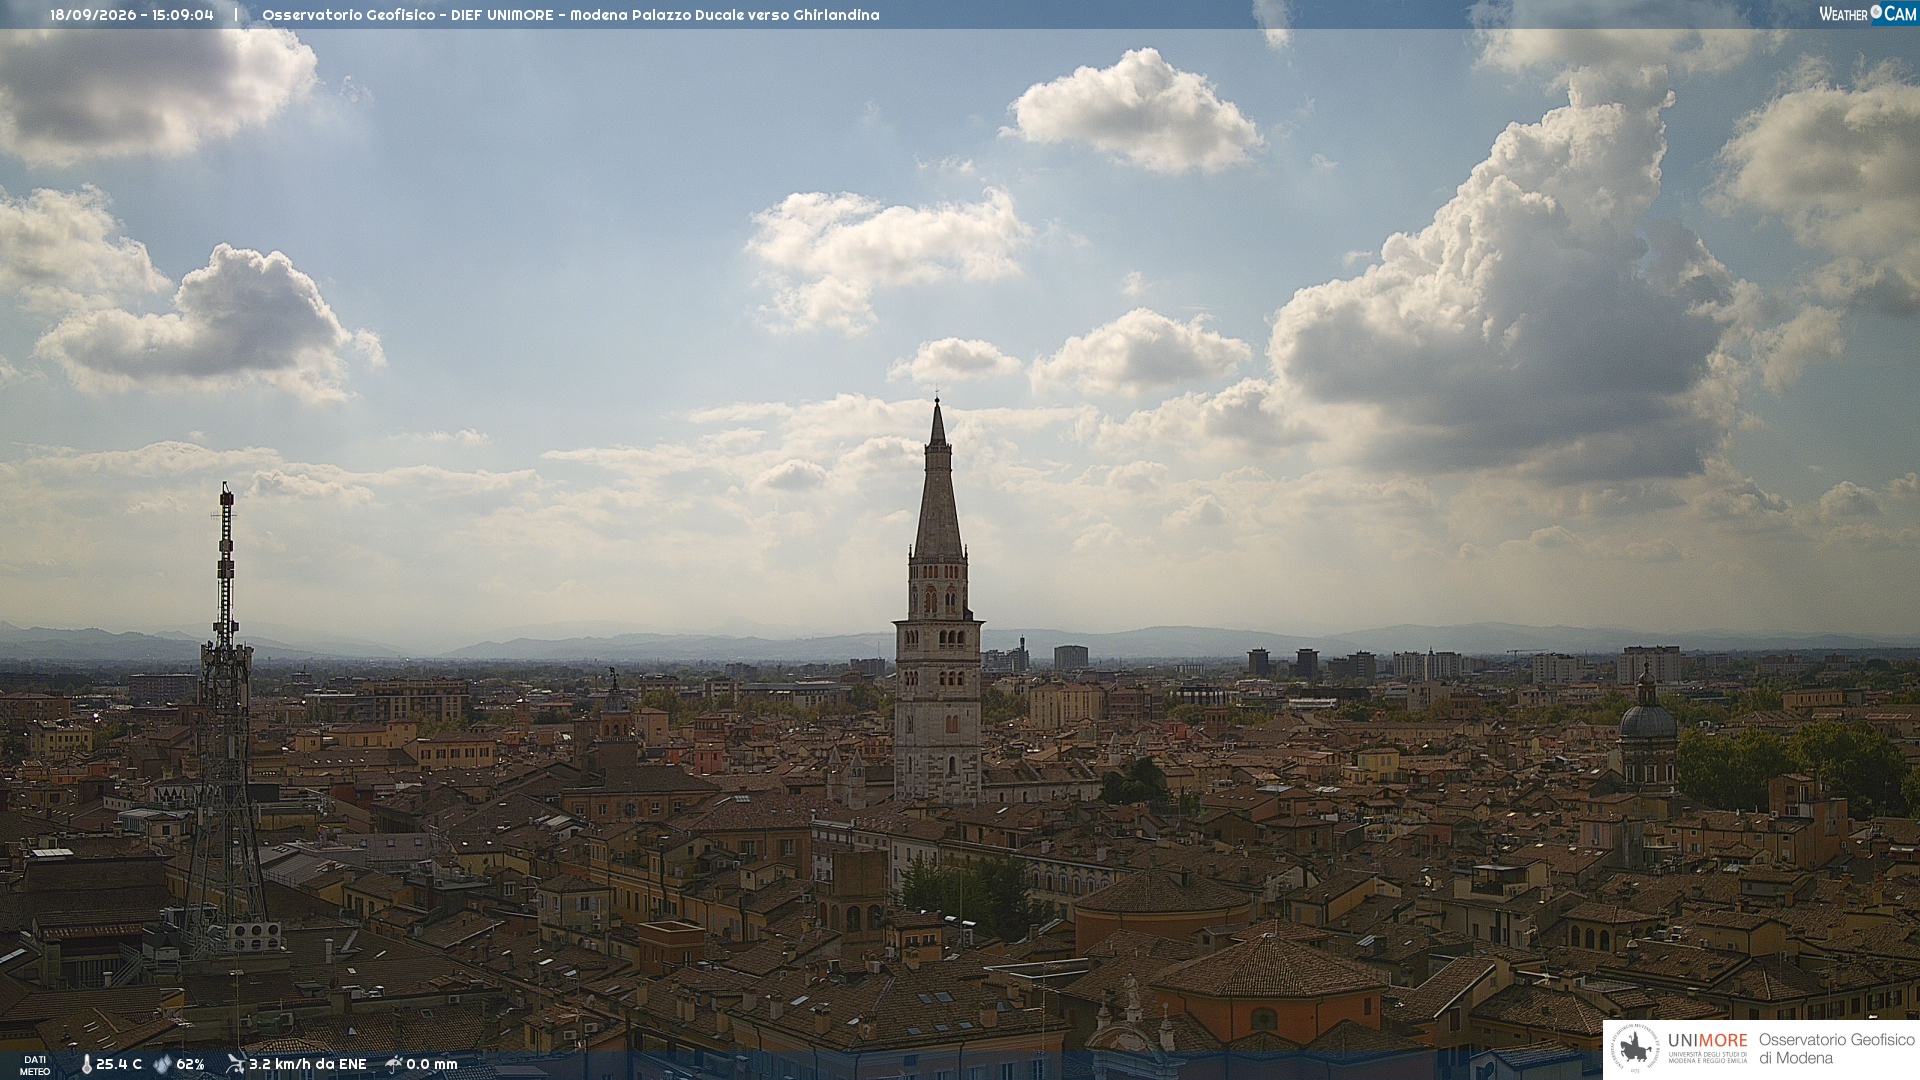Image resolution: width=1920 pixels, height=1080 pixels.
Task: Click the DATI METEO label
Action: tap(35, 1065)
